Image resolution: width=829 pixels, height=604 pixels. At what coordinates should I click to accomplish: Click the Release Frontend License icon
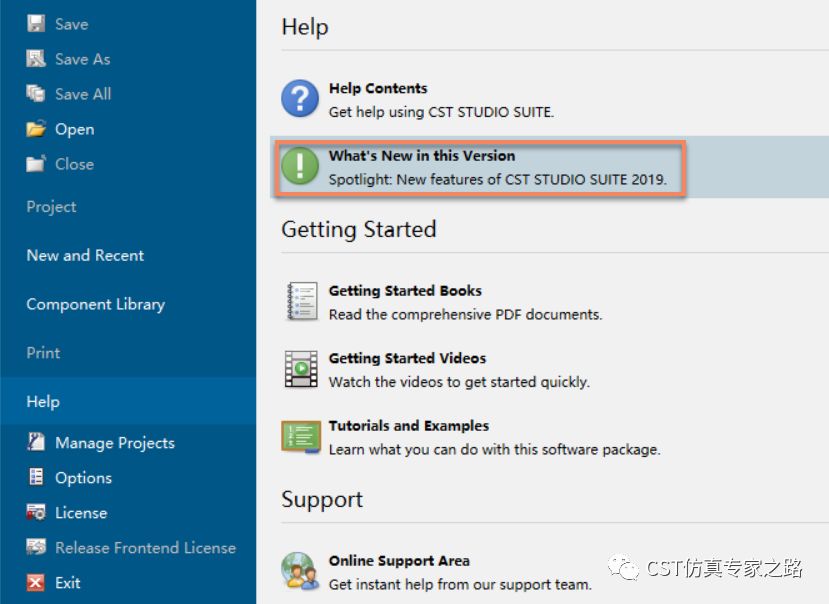36,547
